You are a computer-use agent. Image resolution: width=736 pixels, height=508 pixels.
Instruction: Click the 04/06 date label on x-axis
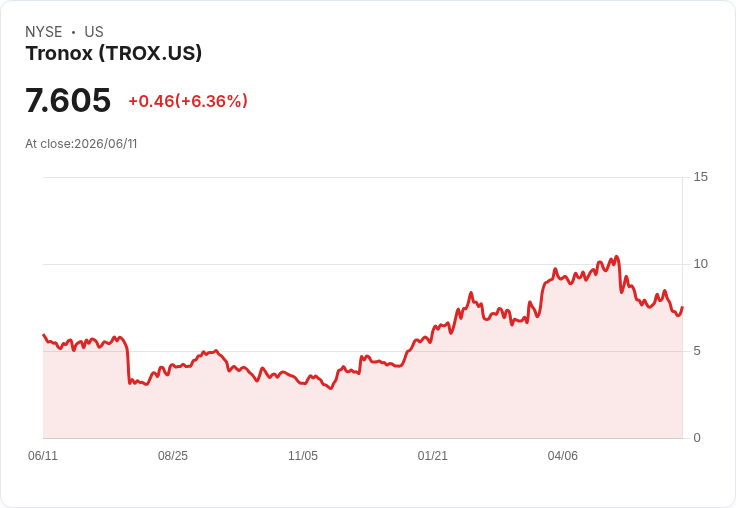pos(562,455)
